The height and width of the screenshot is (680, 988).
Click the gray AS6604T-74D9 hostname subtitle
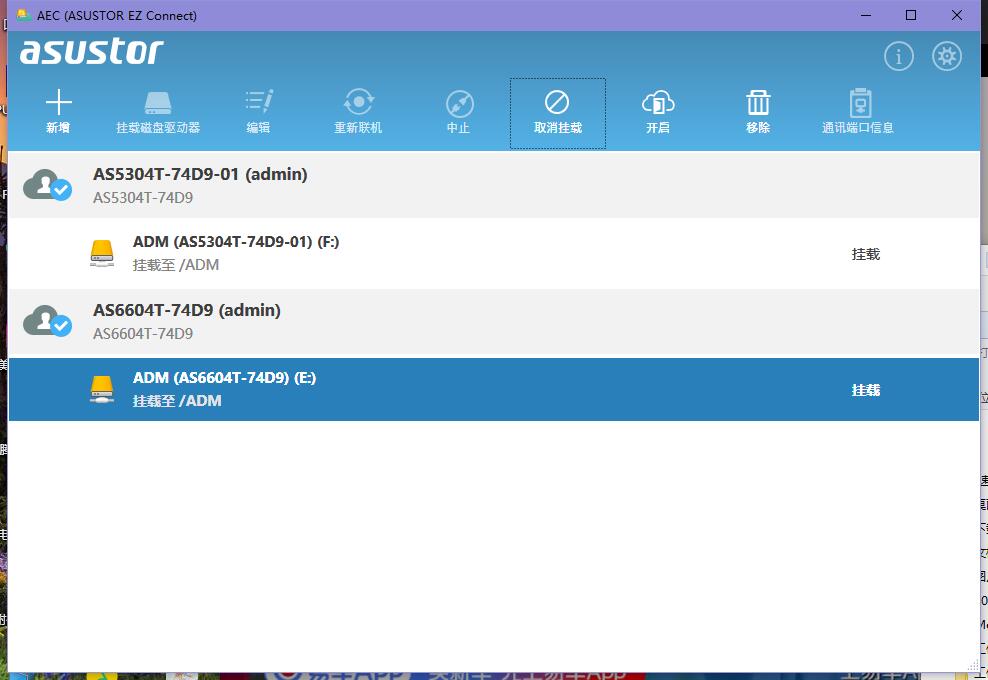click(143, 334)
